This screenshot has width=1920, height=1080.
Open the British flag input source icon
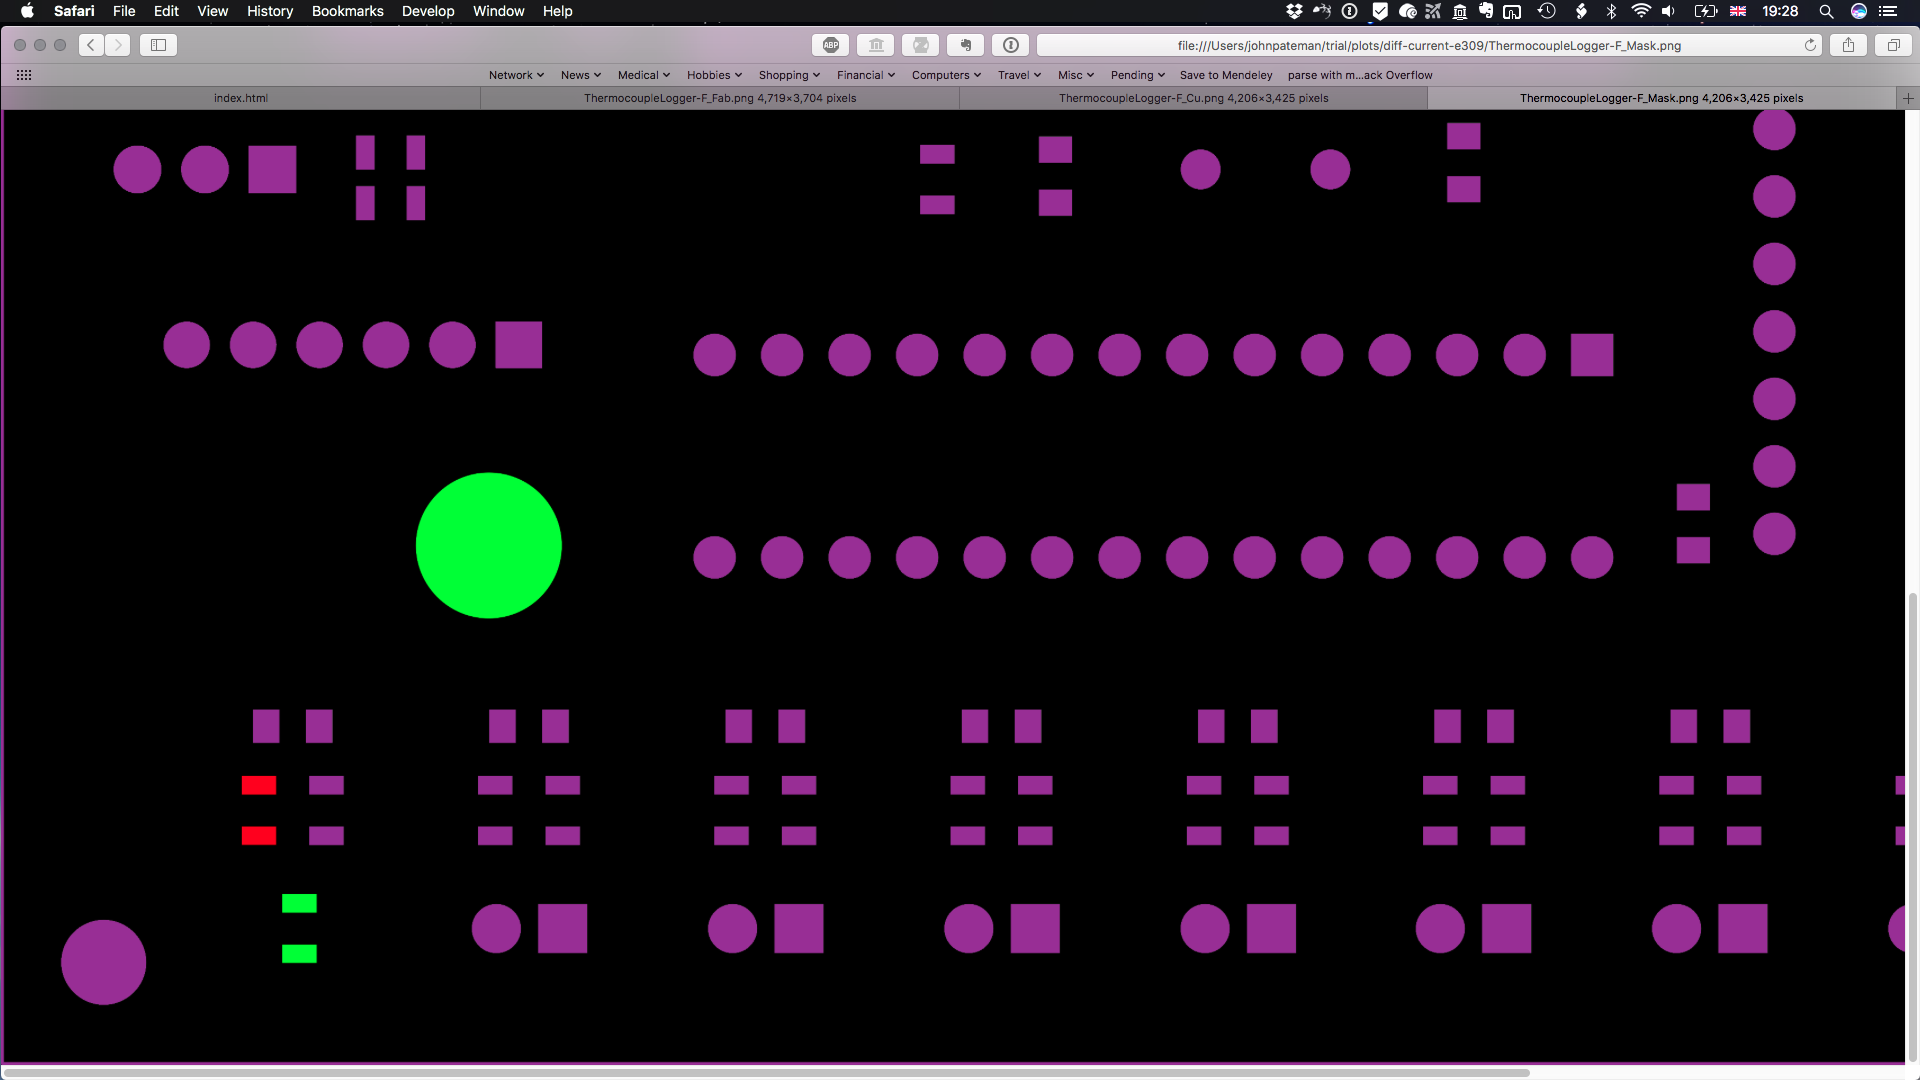(1738, 11)
